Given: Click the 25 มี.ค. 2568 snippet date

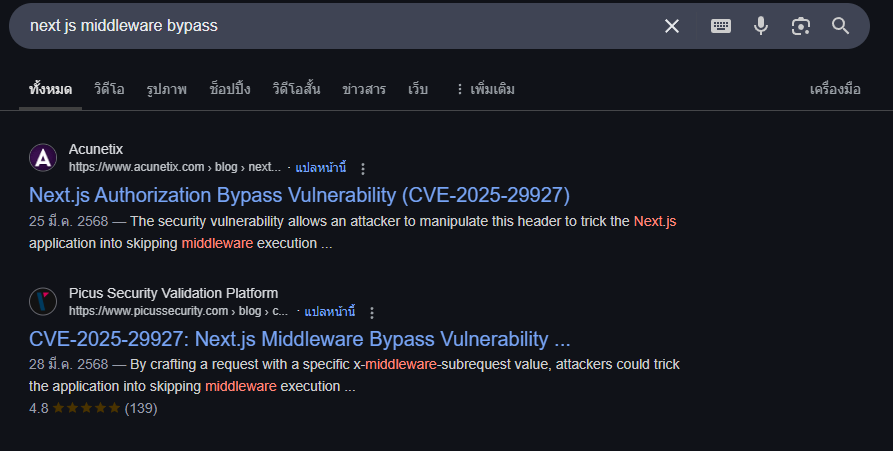Looking at the screenshot, I should click(x=68, y=222).
